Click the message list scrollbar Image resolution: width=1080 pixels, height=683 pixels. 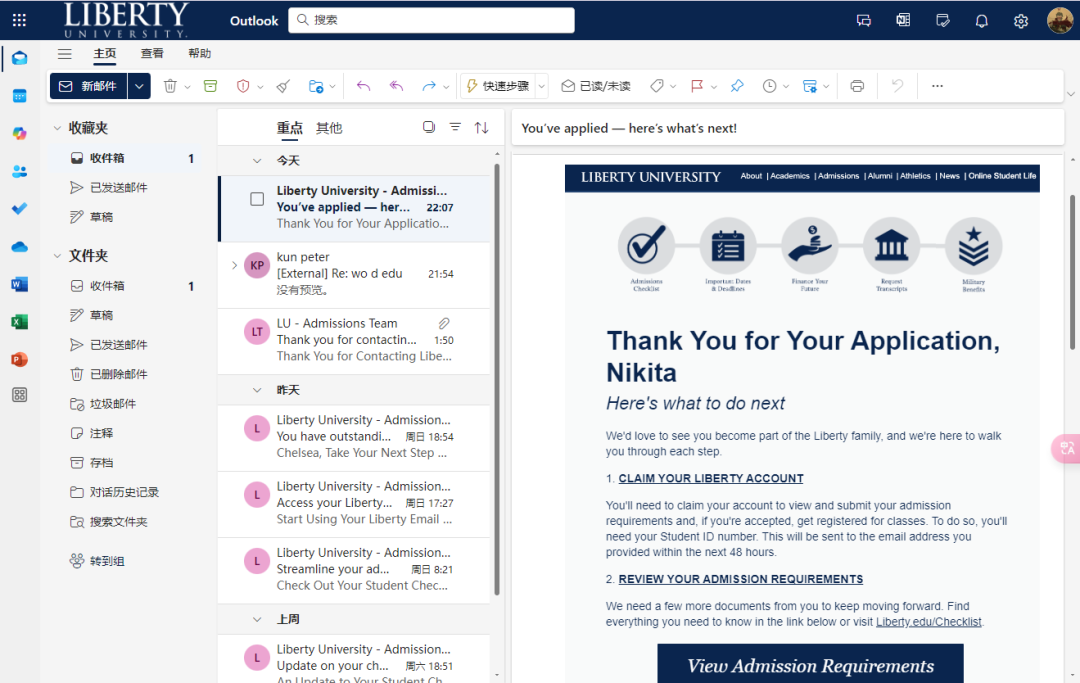click(497, 379)
